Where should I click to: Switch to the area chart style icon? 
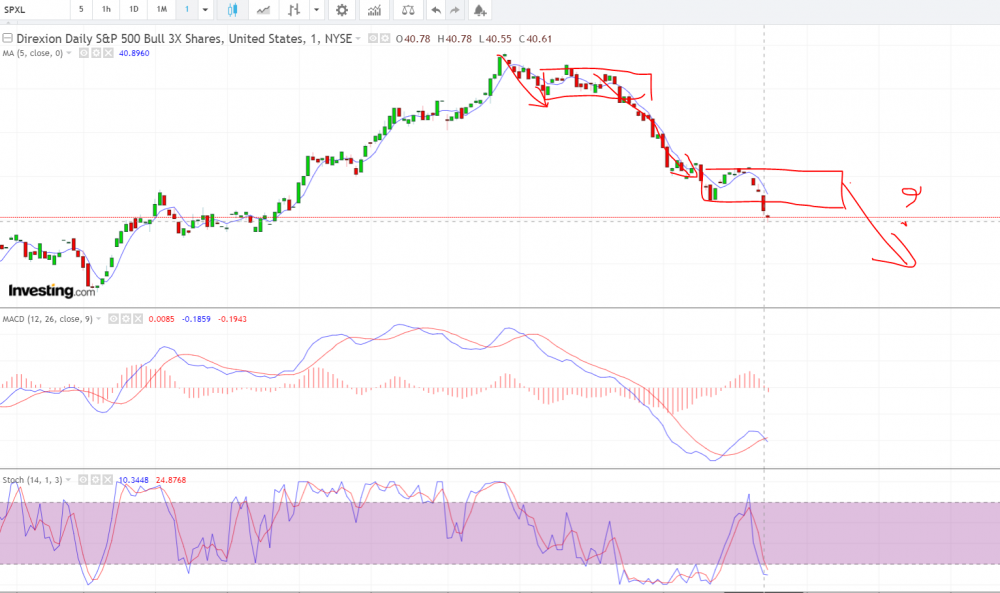pos(264,10)
